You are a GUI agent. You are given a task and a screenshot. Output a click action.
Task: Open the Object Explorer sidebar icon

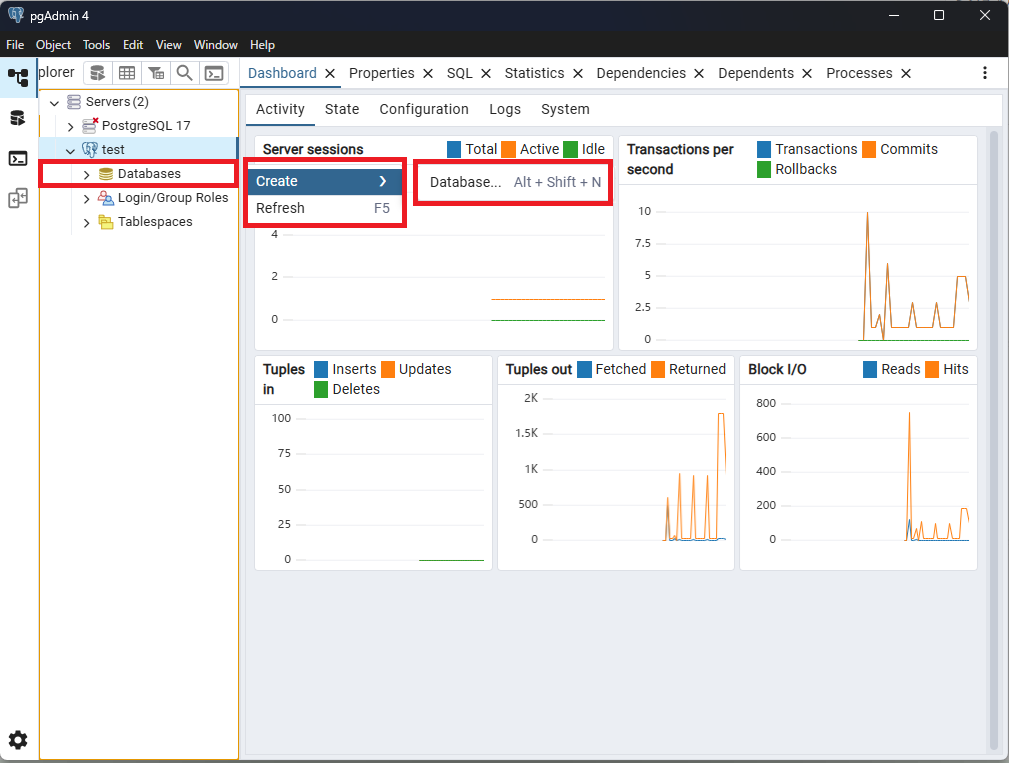[x=18, y=78]
